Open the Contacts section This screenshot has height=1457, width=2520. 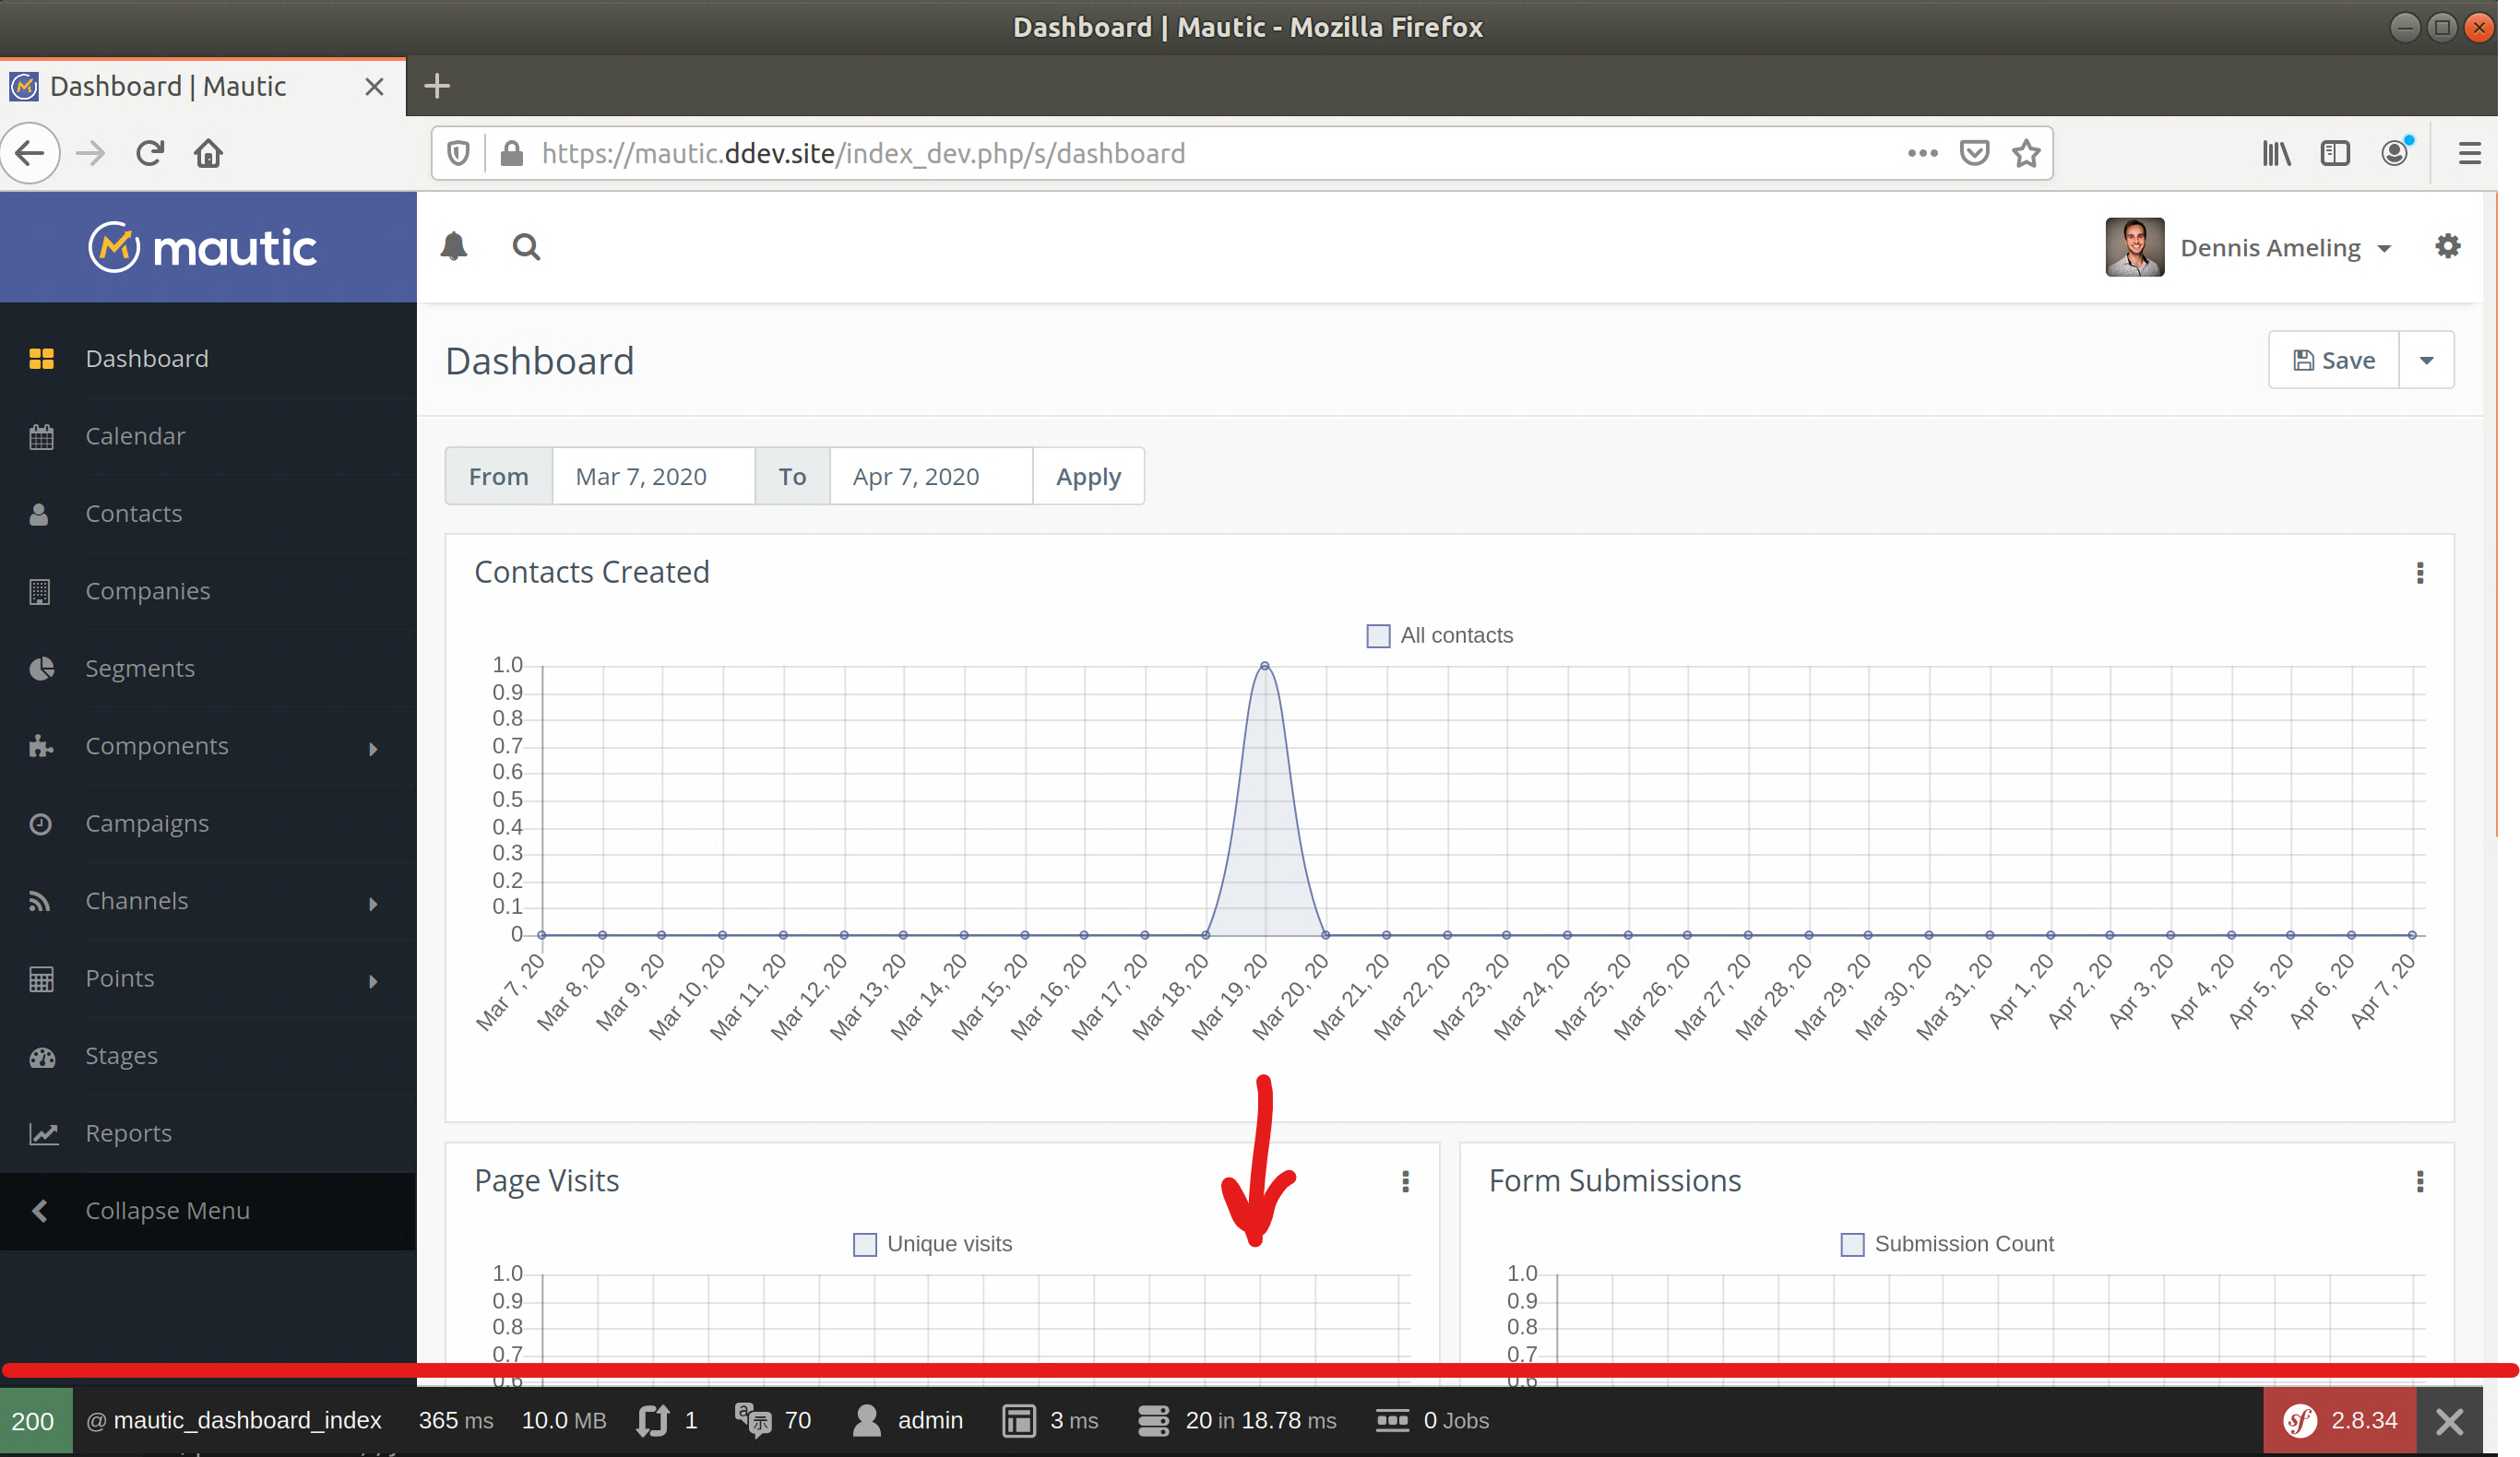136,512
